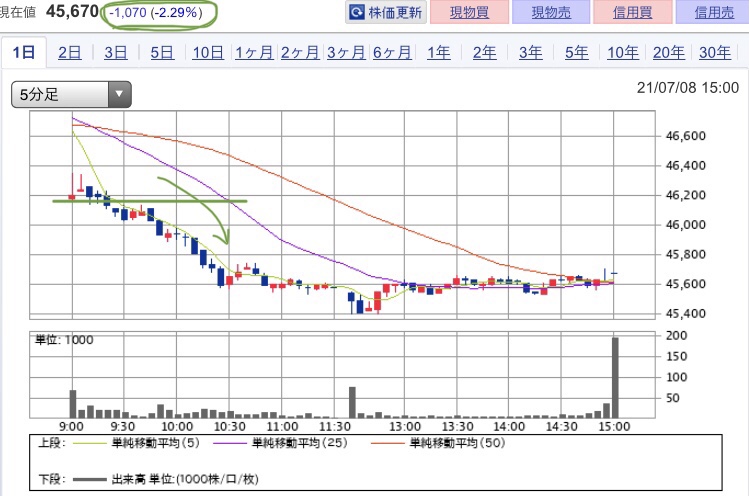Click the 株価更新 refresh icon
The image size is (749, 496).
click(356, 12)
